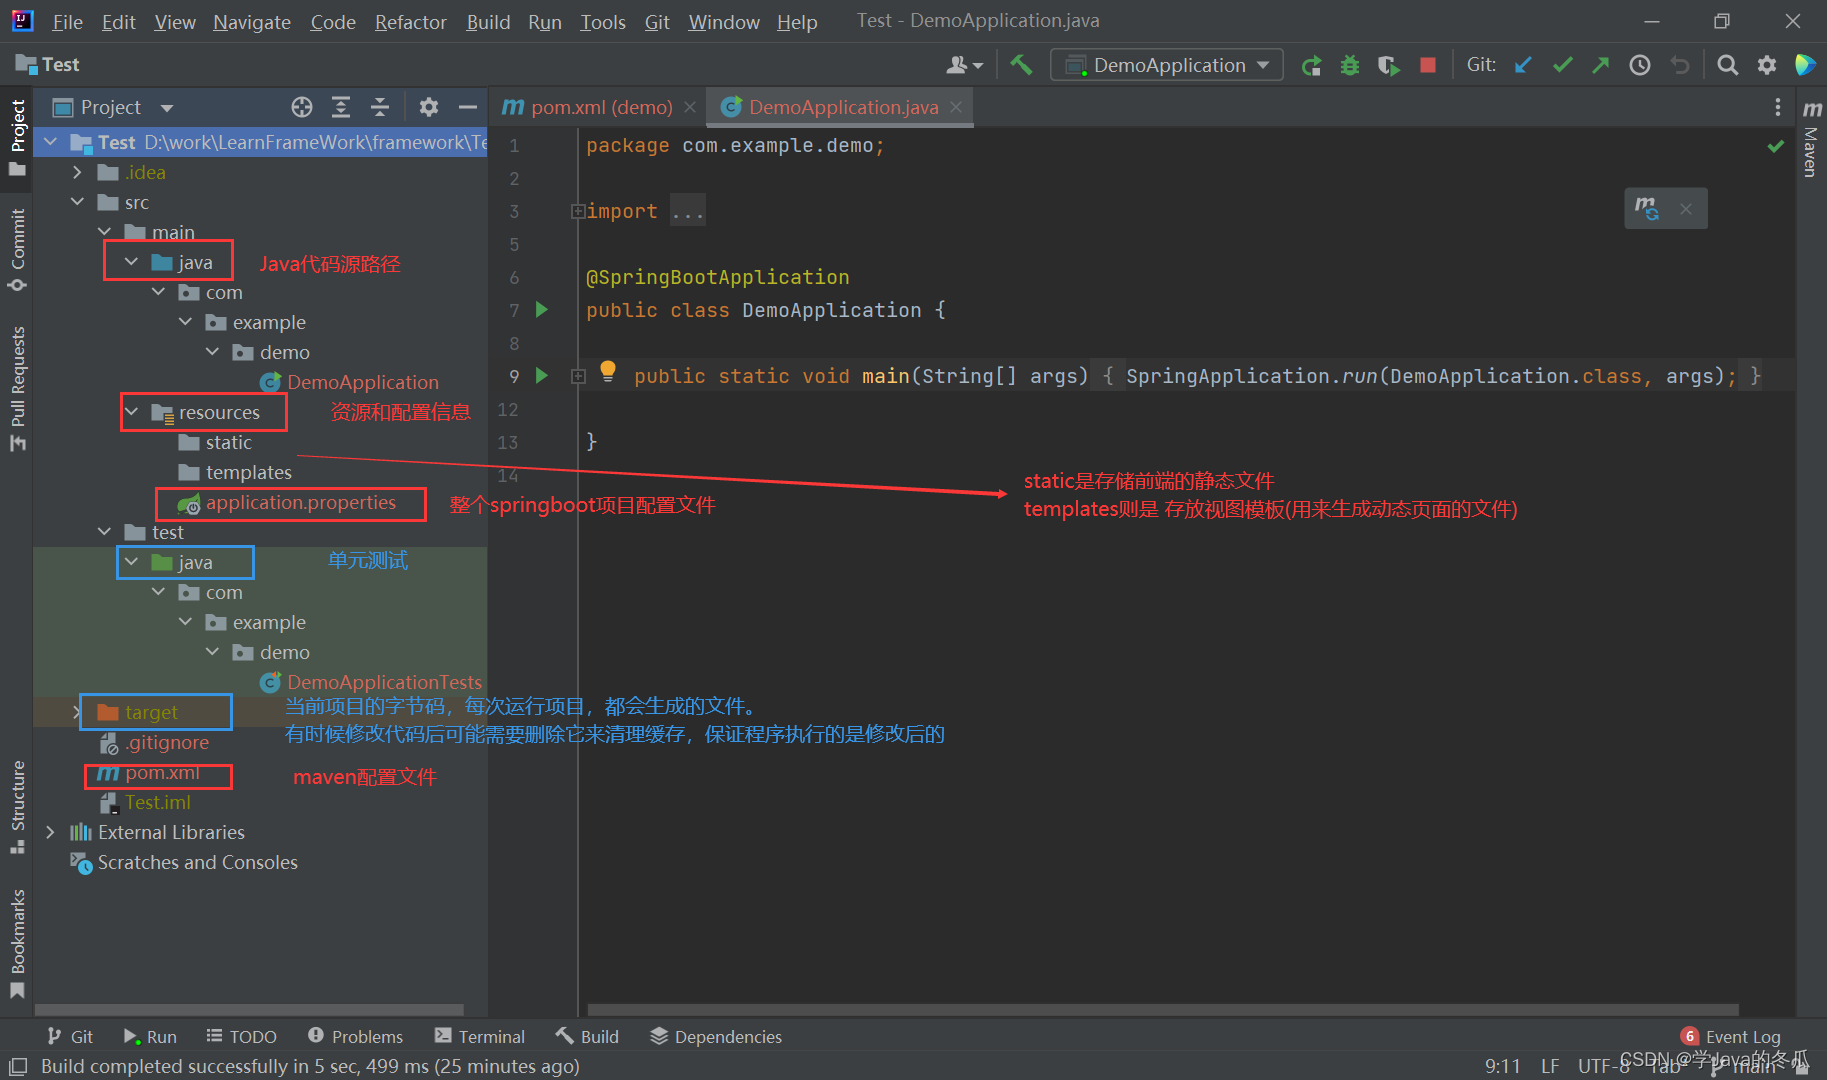Open IDE settings gear in top toolbar
This screenshot has width=1827, height=1080.
pyautogui.click(x=1767, y=65)
